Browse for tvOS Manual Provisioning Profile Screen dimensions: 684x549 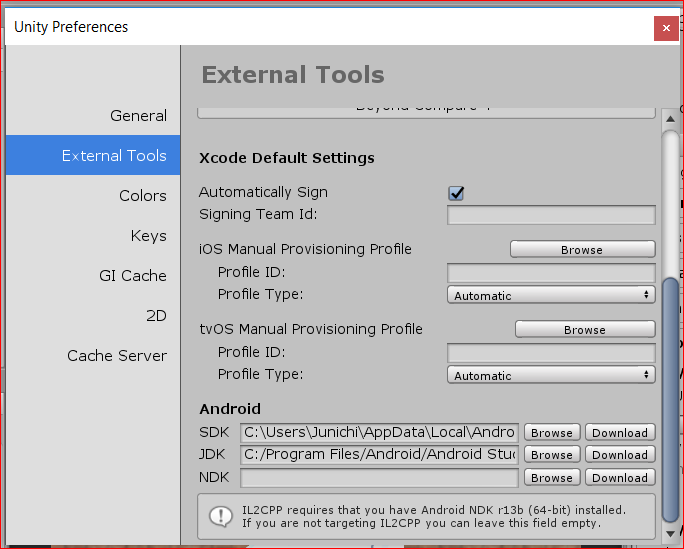coord(584,329)
